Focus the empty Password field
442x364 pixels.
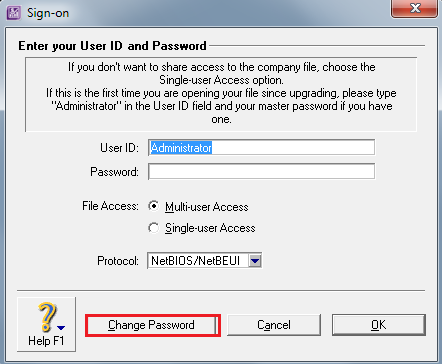coord(261,172)
